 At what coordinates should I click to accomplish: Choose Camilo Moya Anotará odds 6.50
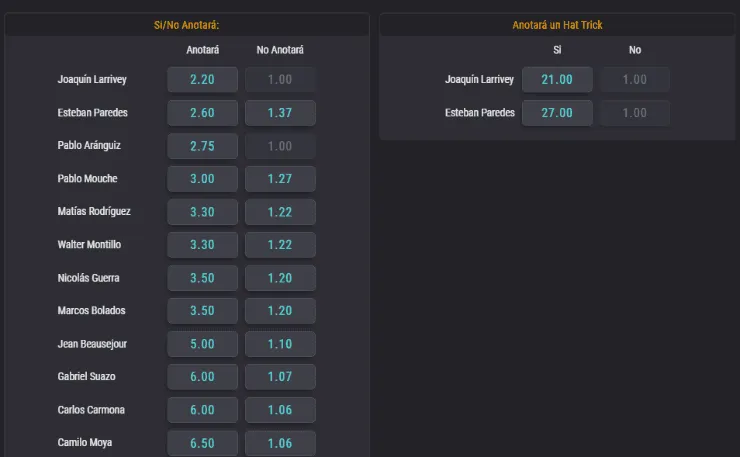[x=203, y=443]
